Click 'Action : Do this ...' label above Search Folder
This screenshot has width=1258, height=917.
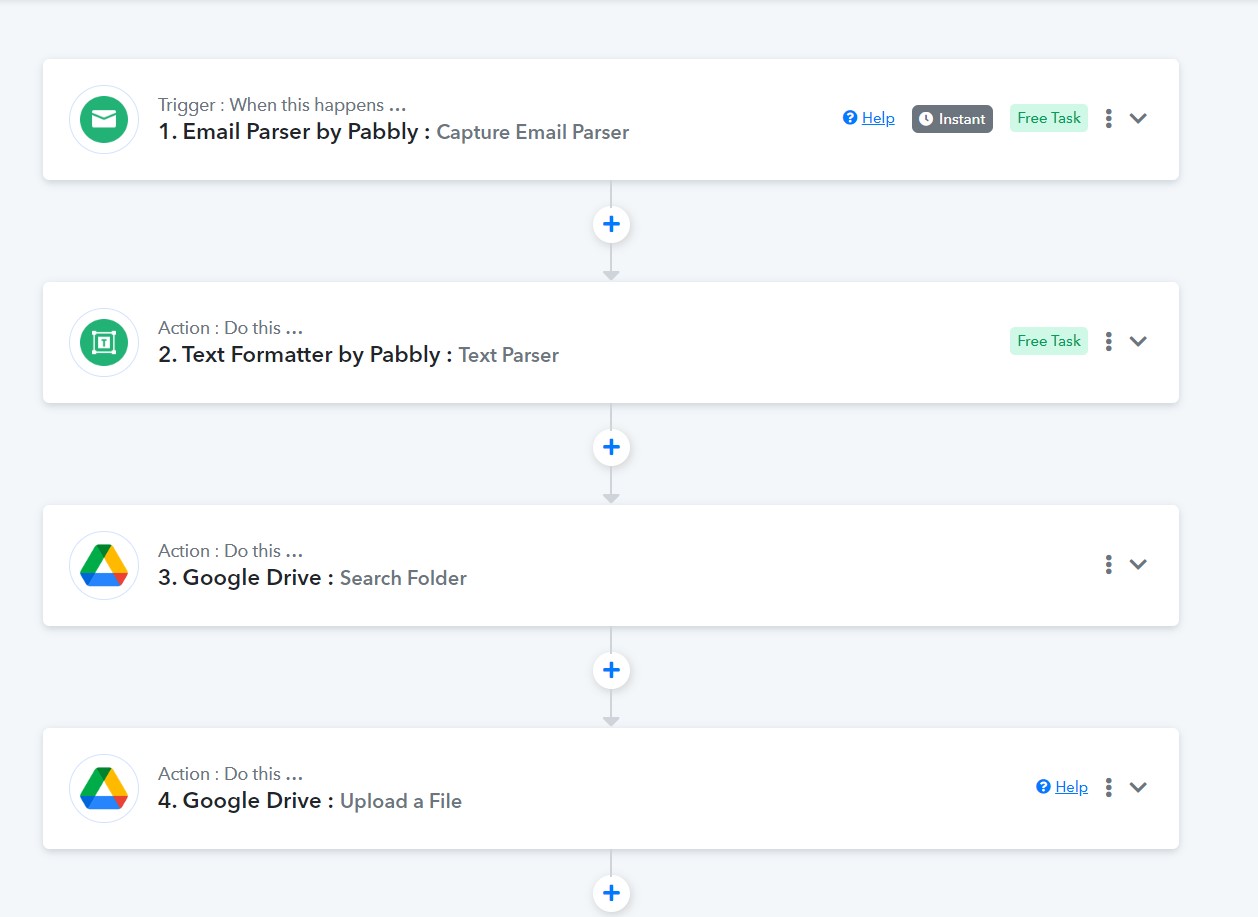tap(230, 551)
